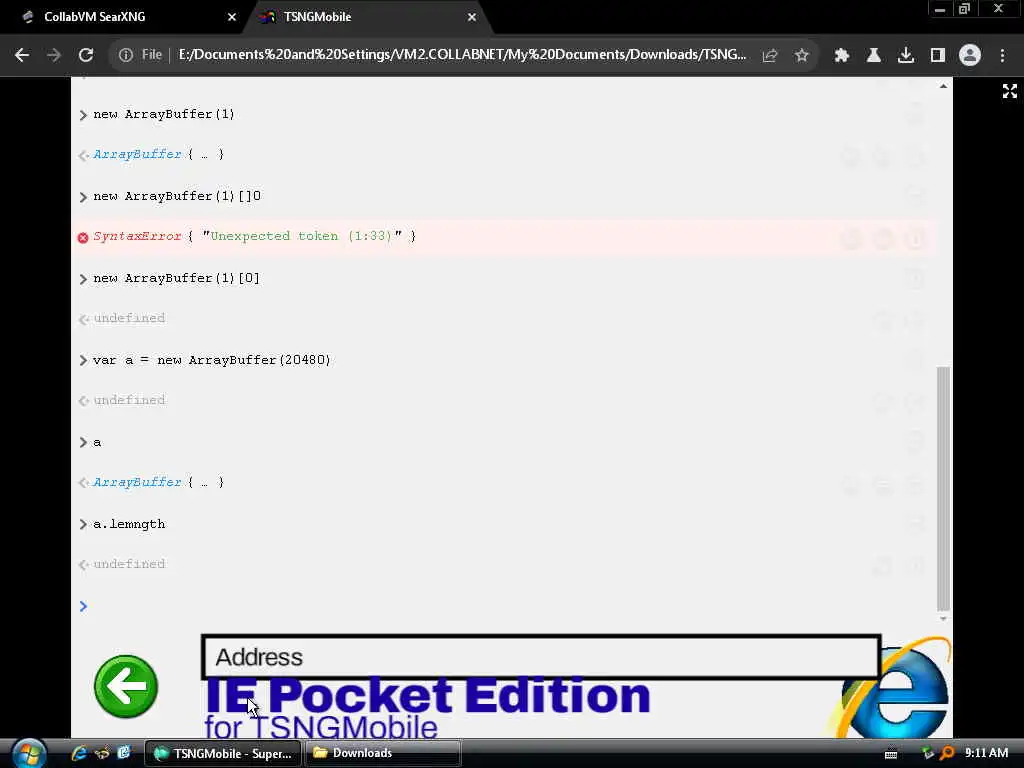
Task: Select TSNGMobile - Super... taskbar button
Action: tap(222, 754)
